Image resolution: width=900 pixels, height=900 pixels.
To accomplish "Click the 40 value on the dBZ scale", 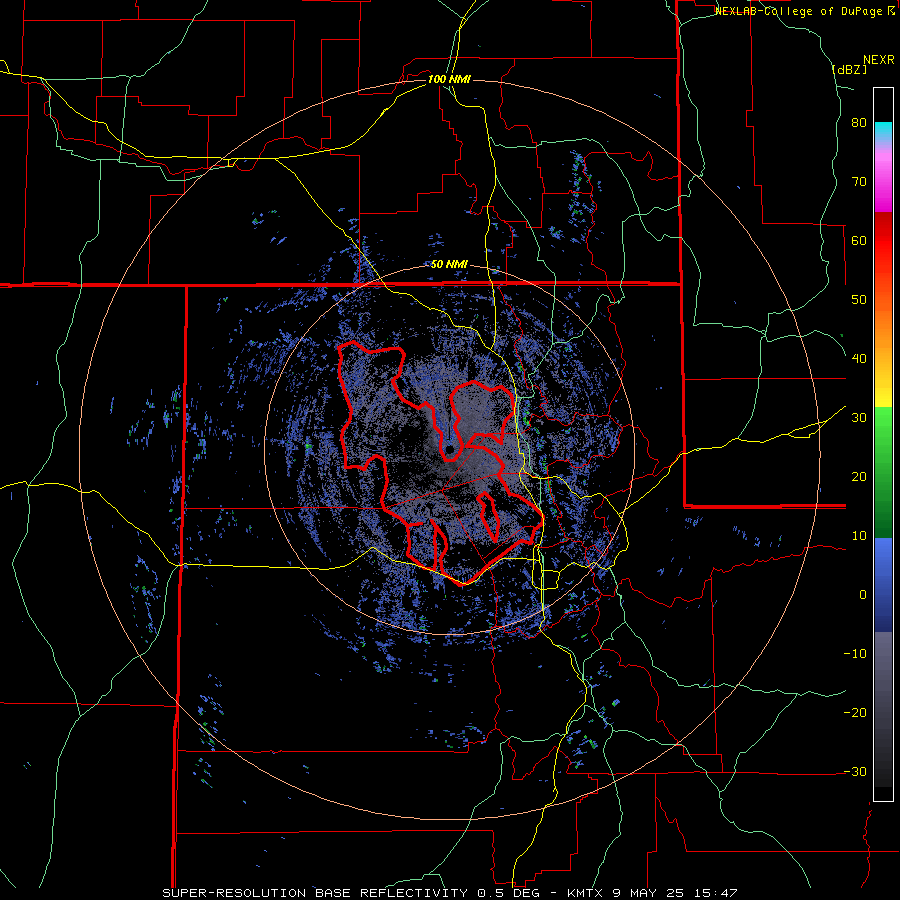I will (859, 359).
